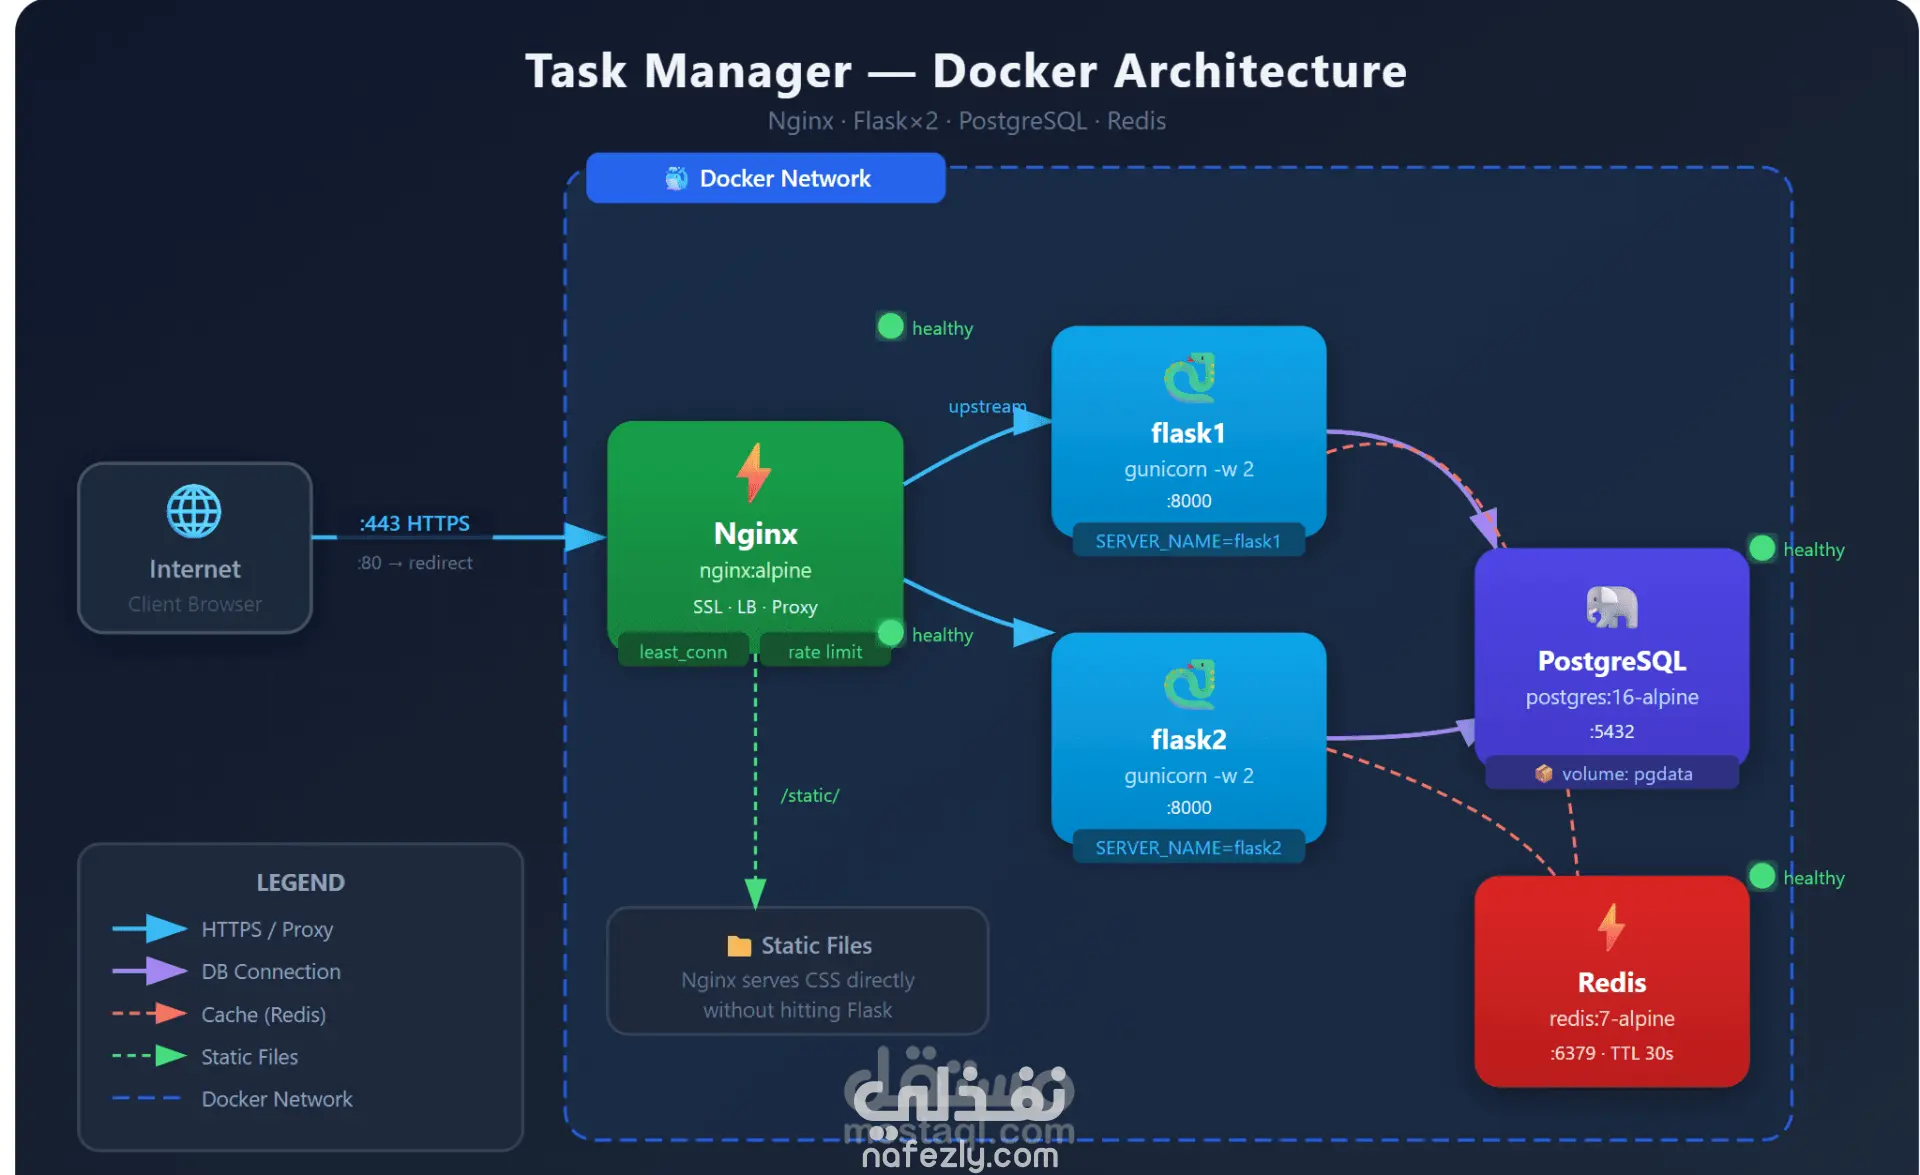Select 'HTTPS / Proxy' legend text
The width and height of the screenshot is (1920, 1175).
tap(267, 929)
